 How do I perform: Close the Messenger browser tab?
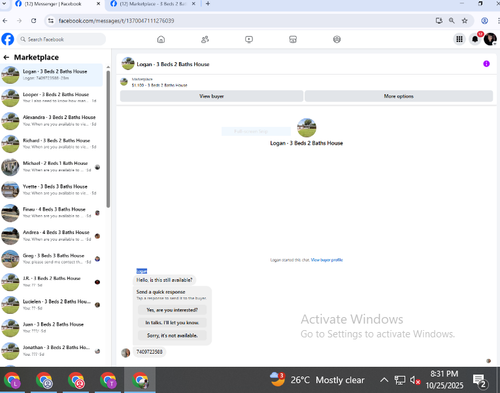98,4
